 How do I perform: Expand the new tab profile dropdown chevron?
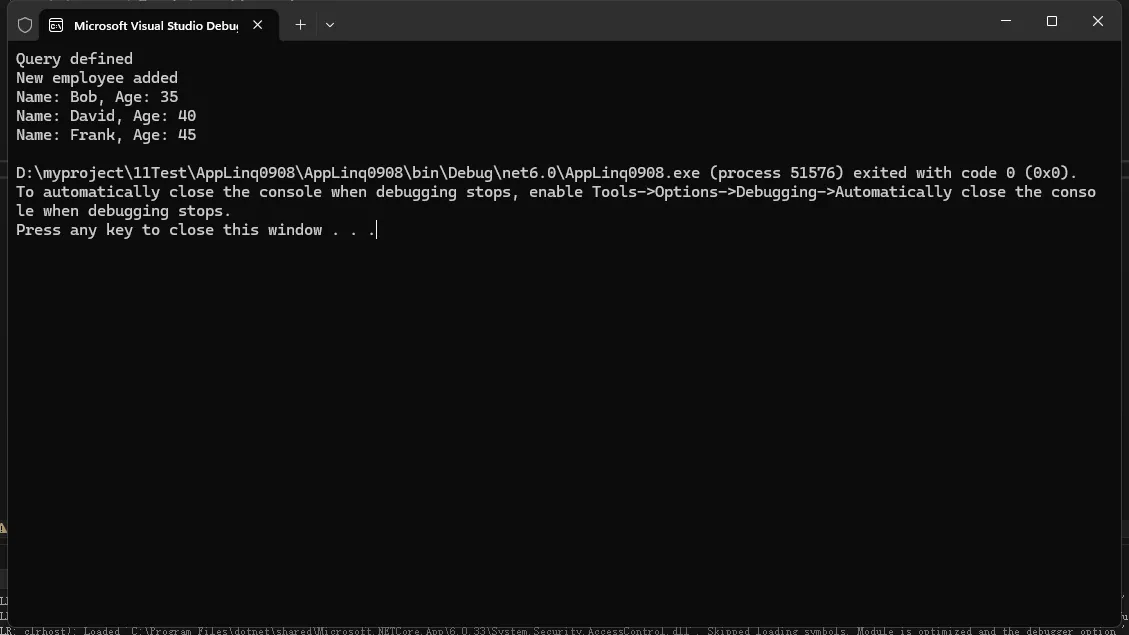coord(330,25)
